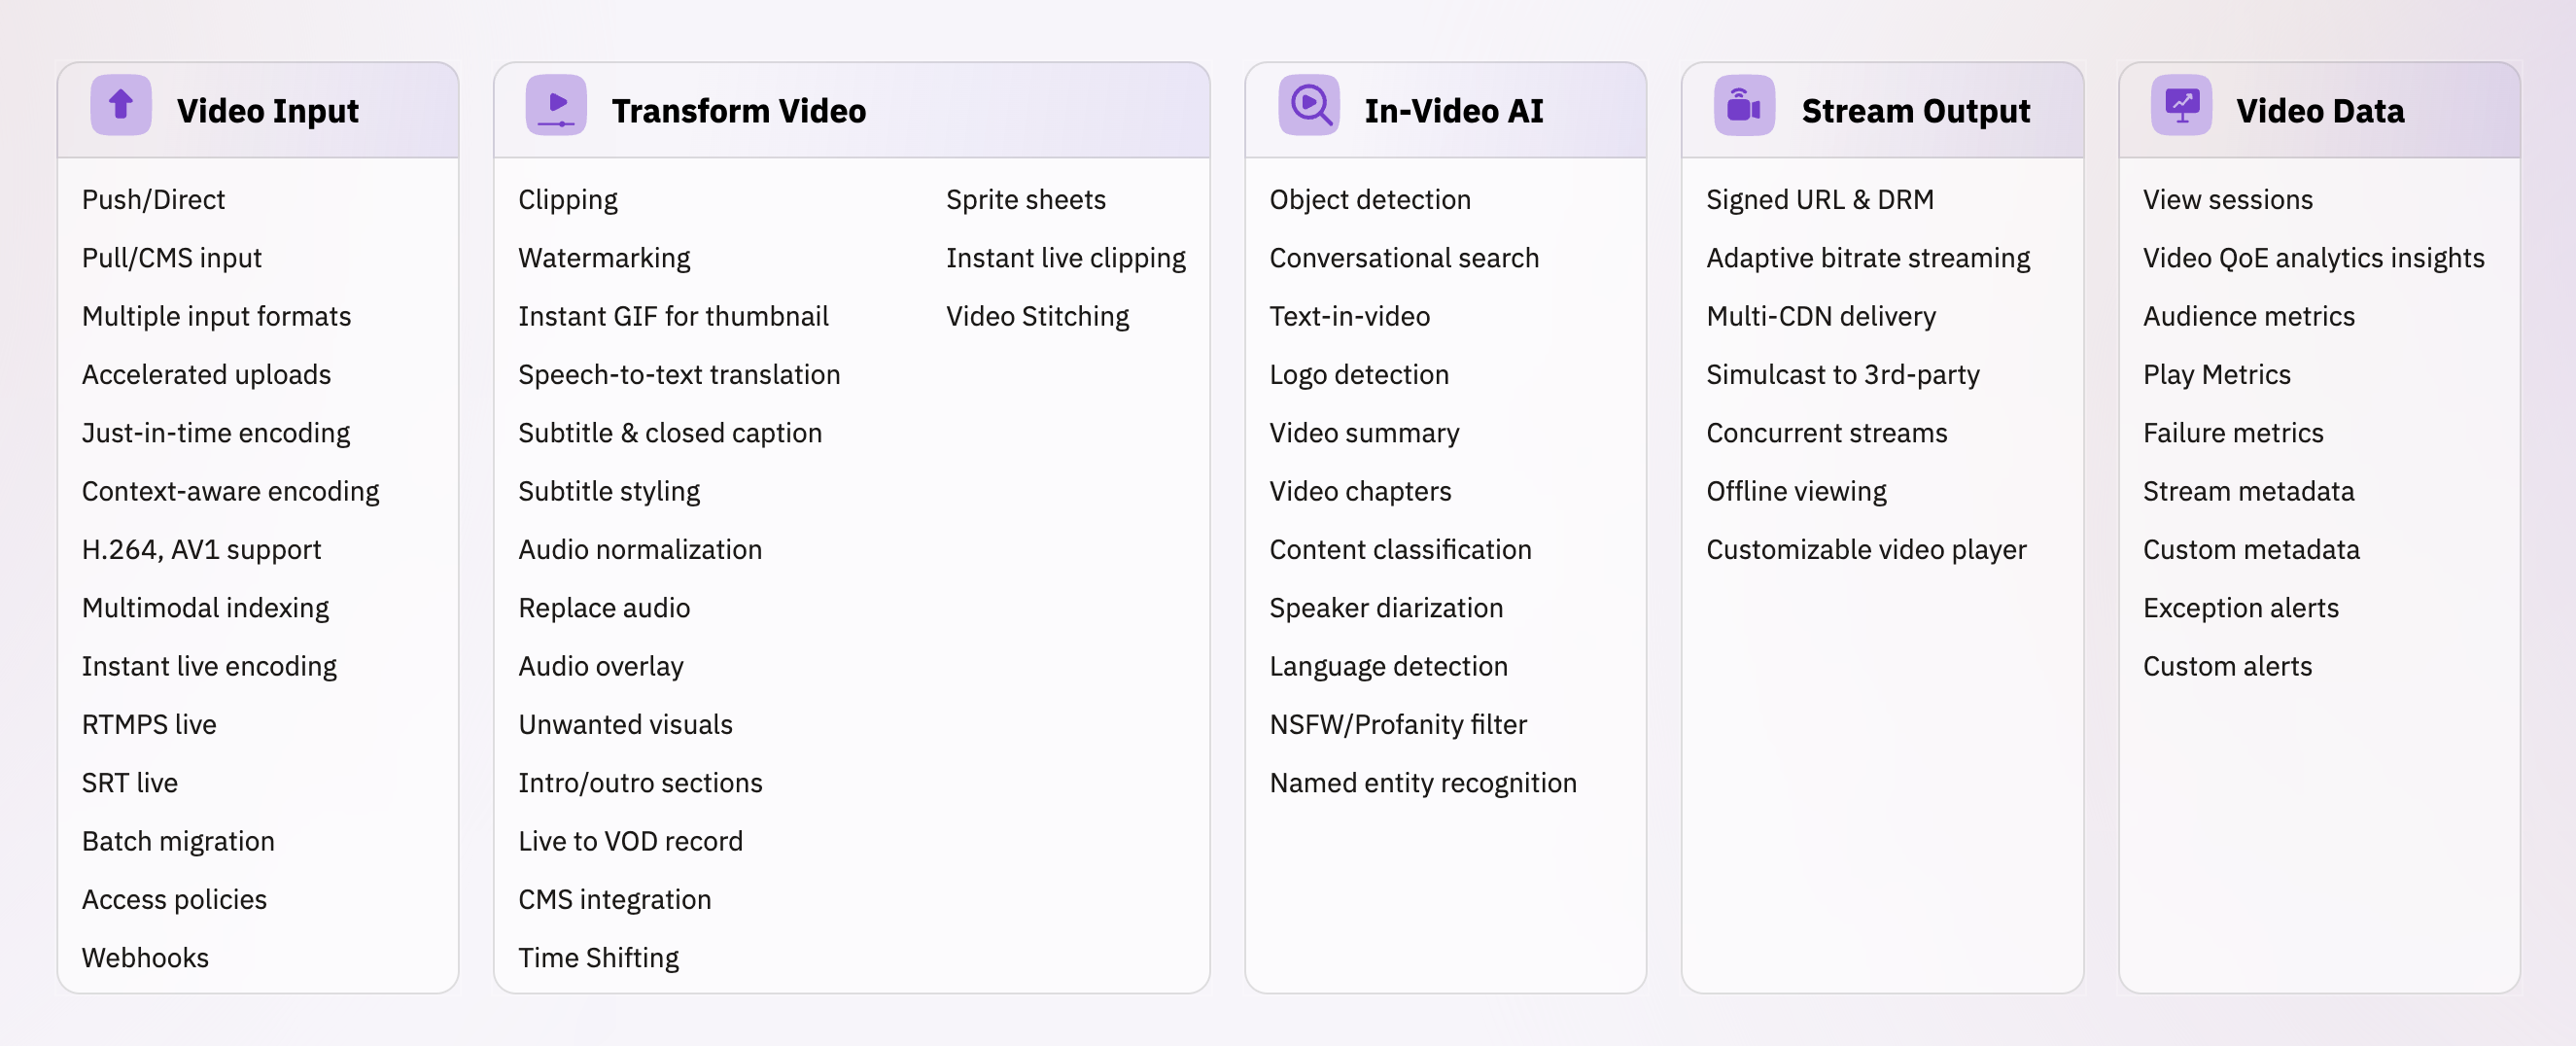Open the Stream Output heading
The image size is (2576, 1046).
[1915, 111]
